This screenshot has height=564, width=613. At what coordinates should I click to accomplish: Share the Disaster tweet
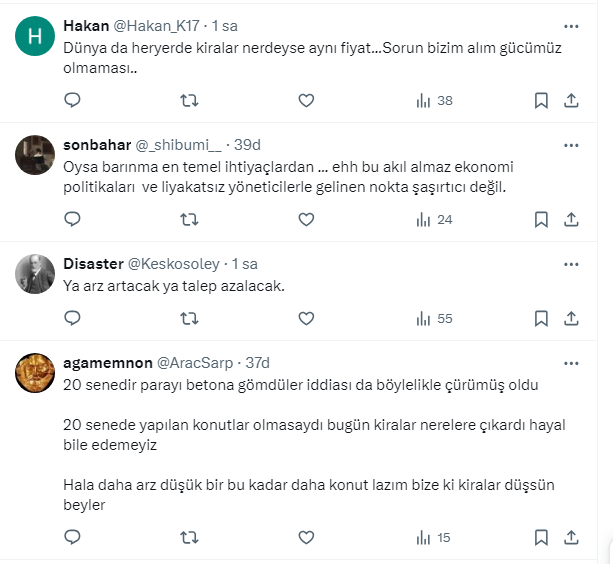pyautogui.click(x=571, y=318)
